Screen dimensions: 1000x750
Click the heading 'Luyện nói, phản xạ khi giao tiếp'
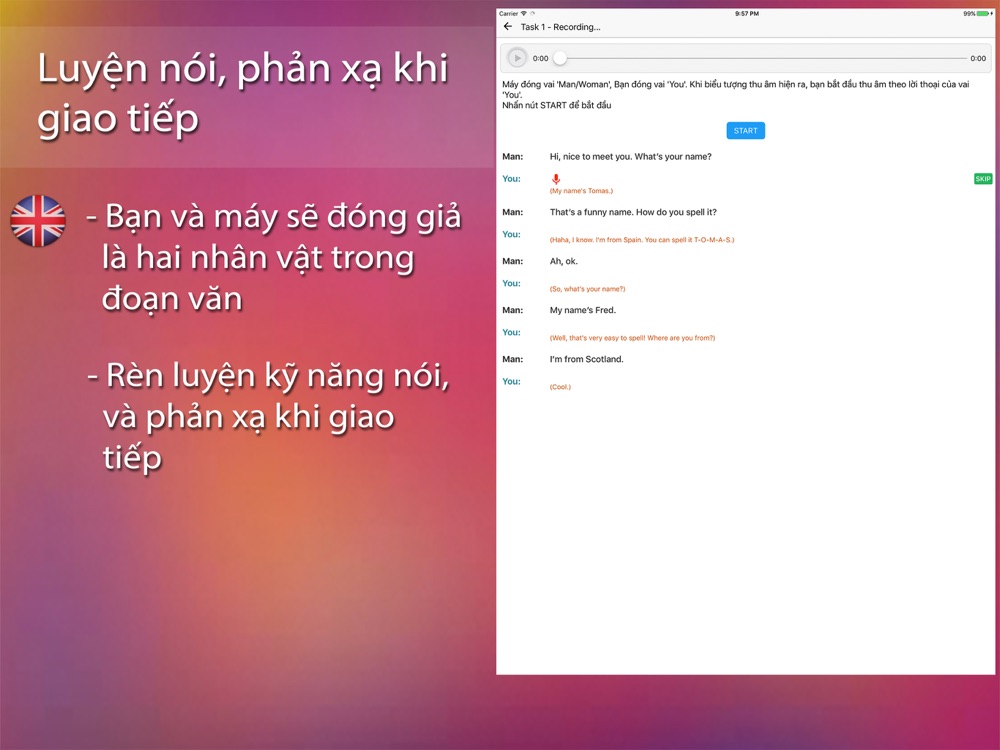(x=243, y=93)
